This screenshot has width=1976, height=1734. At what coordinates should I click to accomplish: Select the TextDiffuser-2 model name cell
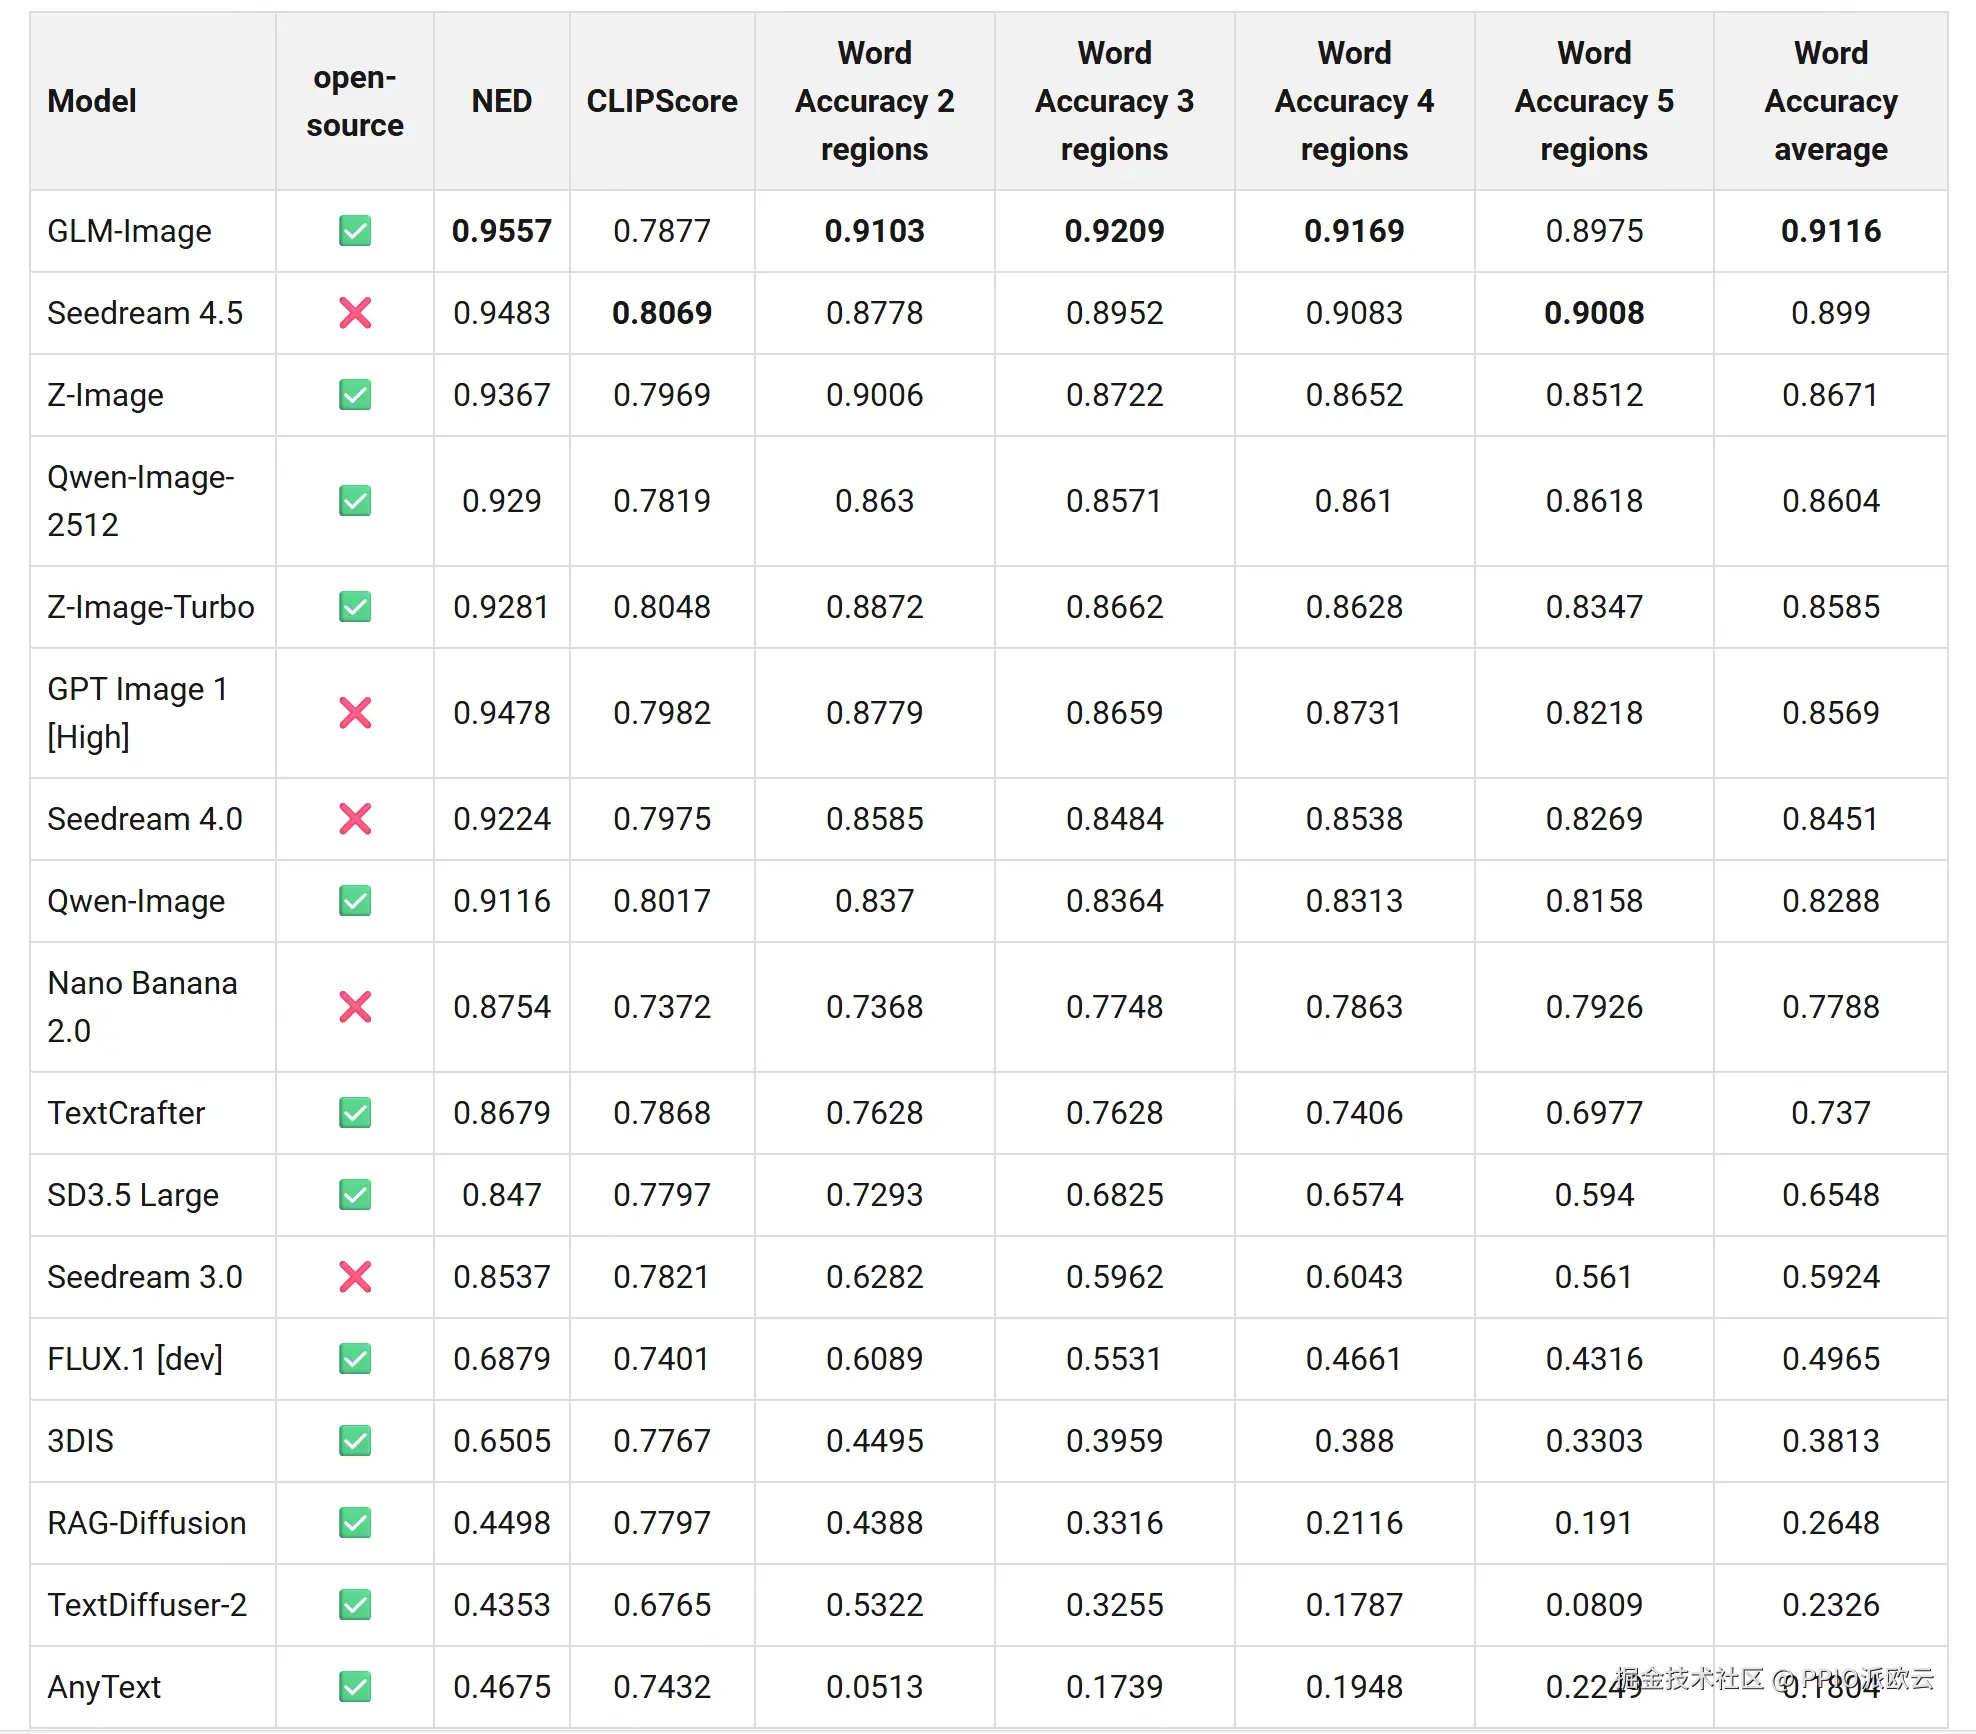click(147, 1605)
